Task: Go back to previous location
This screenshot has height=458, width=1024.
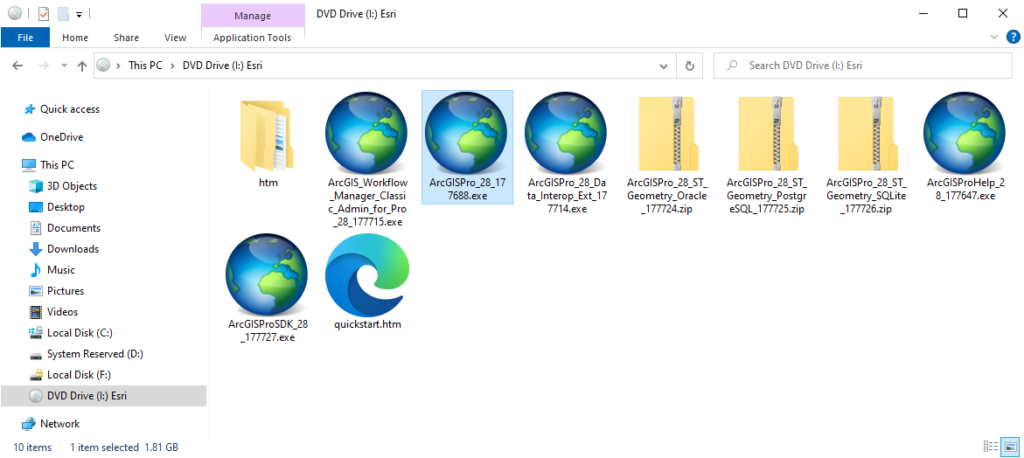Action: (18, 66)
